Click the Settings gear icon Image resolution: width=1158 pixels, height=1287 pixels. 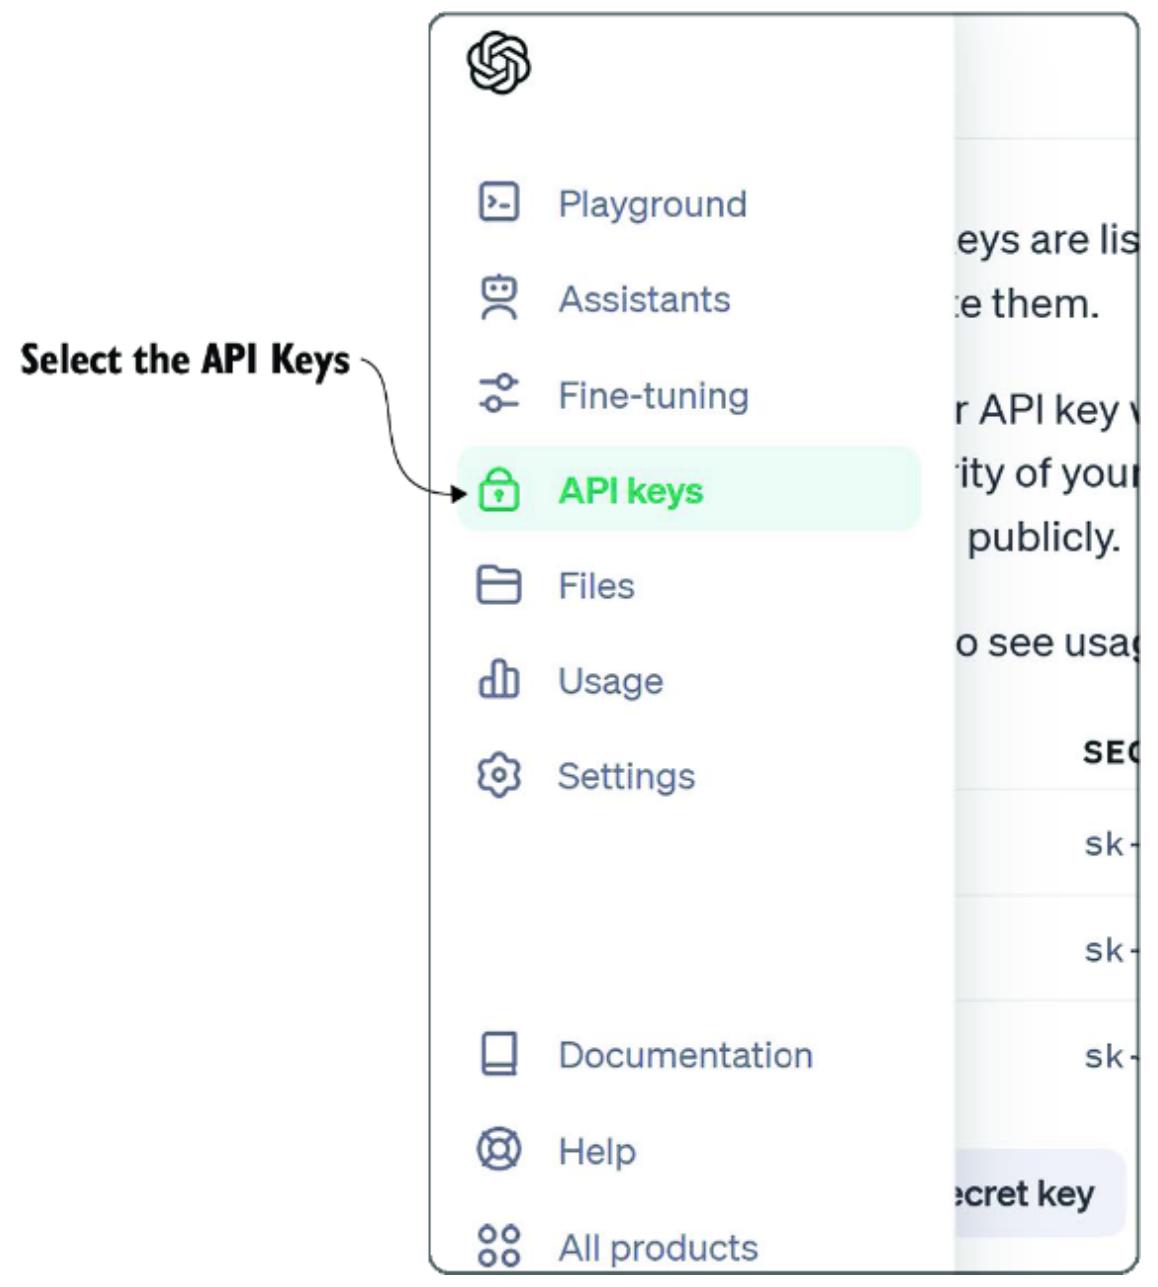point(499,775)
